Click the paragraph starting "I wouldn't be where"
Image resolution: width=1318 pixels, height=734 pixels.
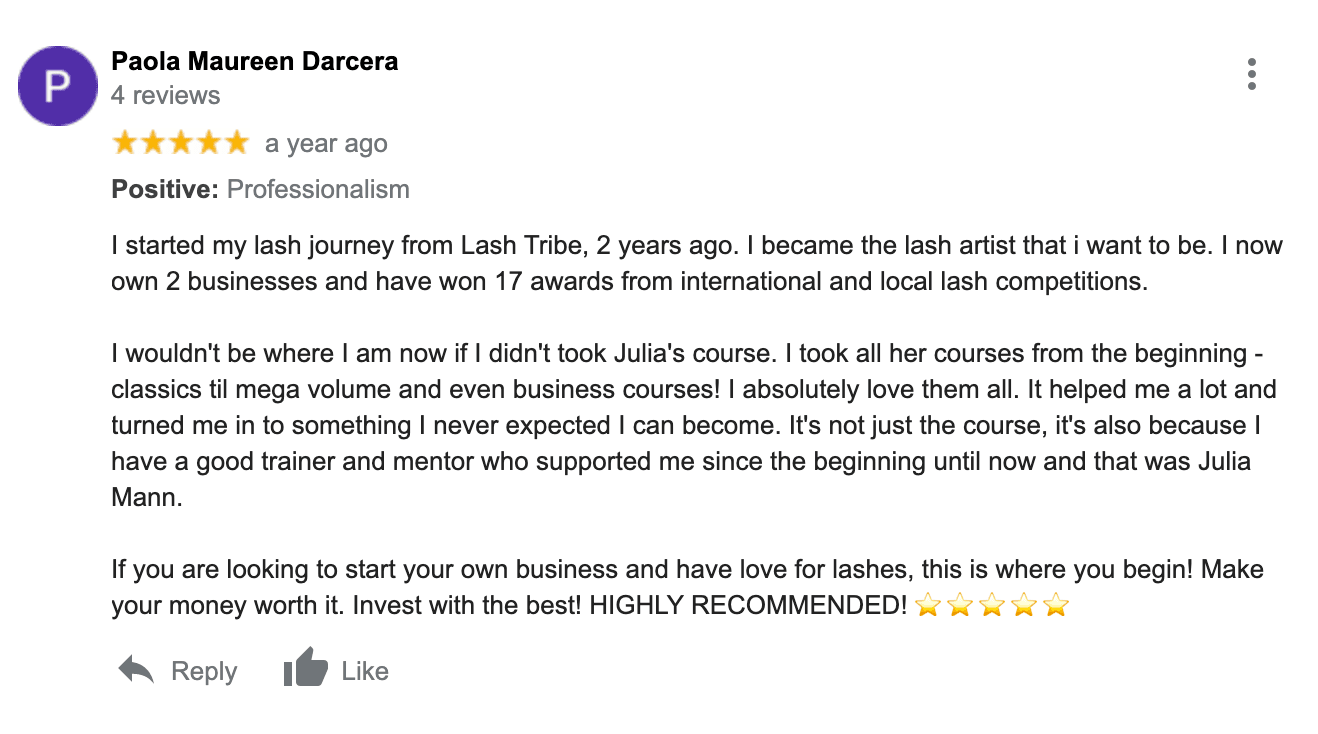click(x=680, y=425)
